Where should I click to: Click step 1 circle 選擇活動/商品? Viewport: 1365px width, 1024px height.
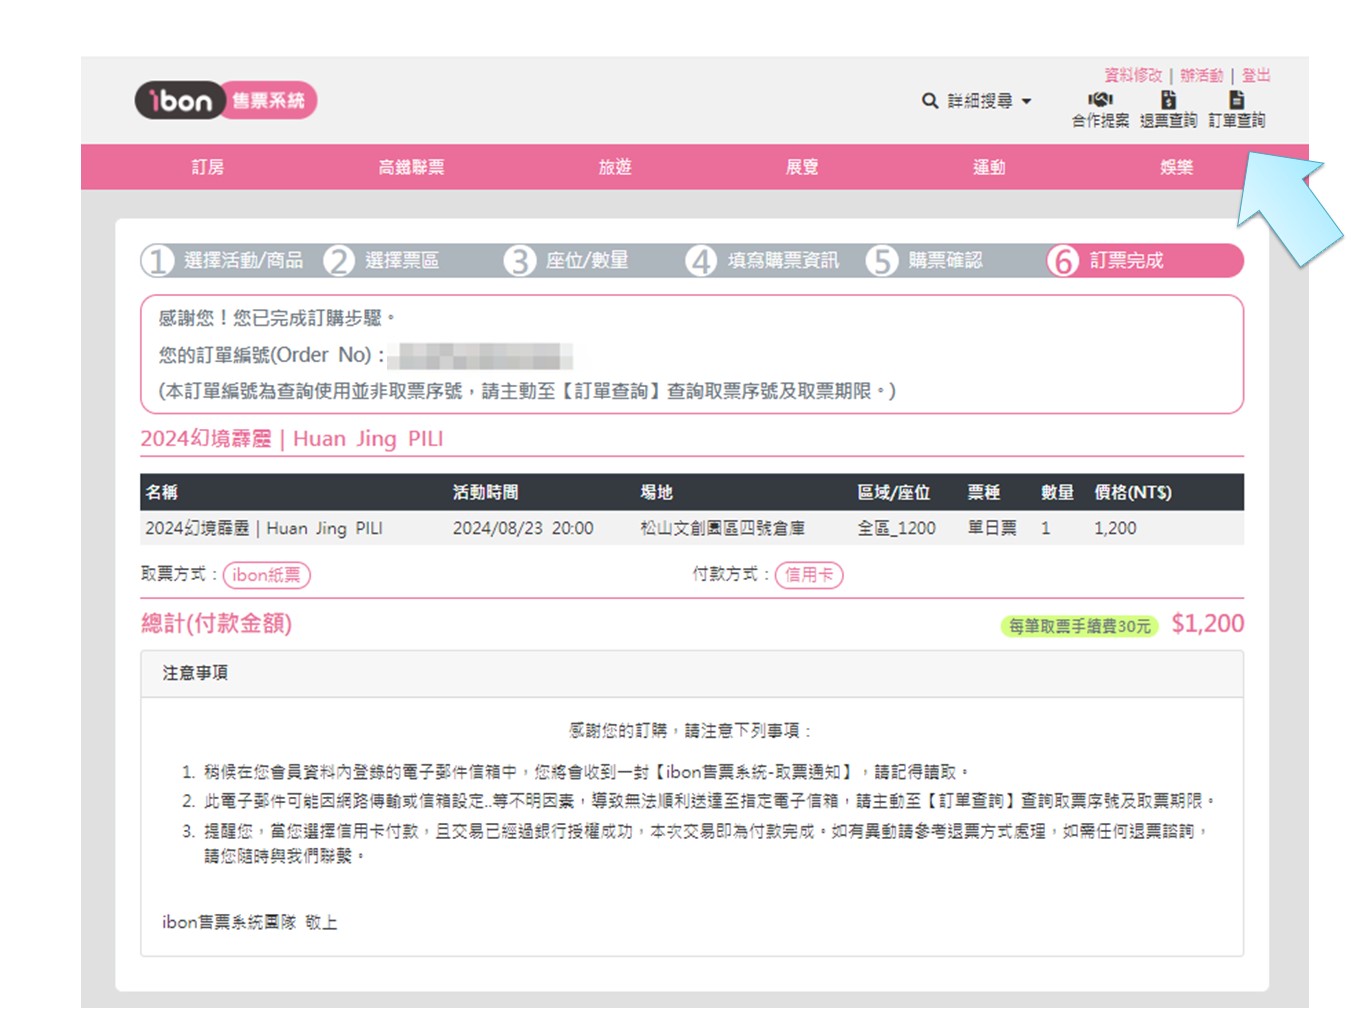click(x=157, y=261)
